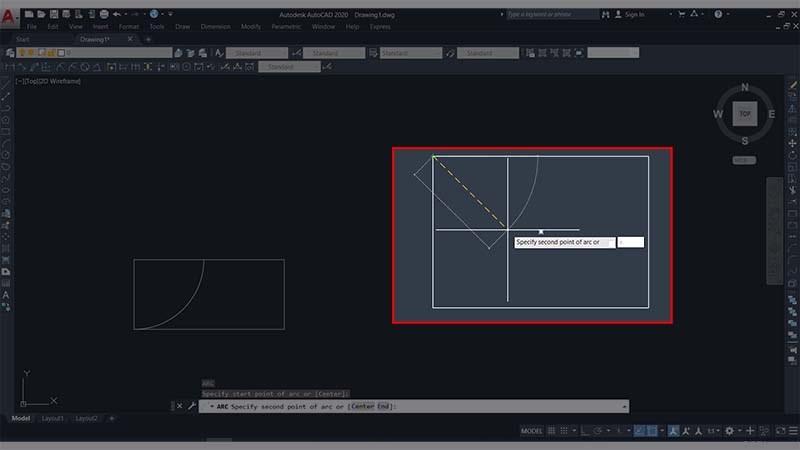Open the Text Style Standard dropdown
The height and width of the screenshot is (450, 800).
click(x=257, y=53)
